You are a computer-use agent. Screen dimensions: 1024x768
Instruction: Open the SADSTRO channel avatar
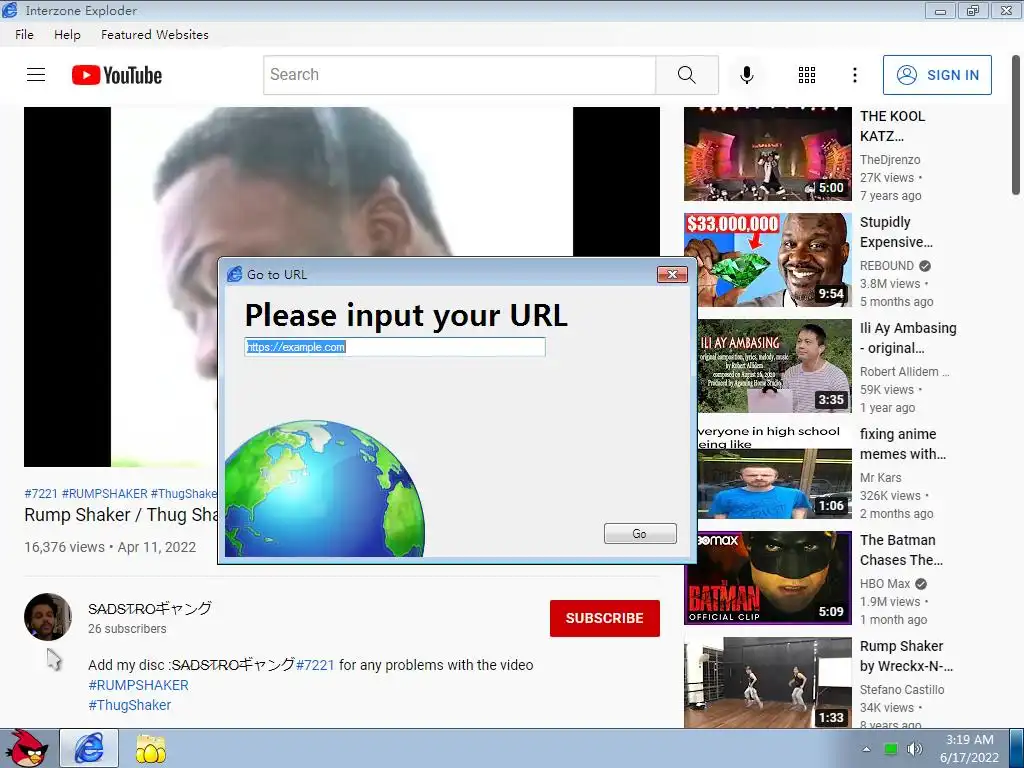tap(48, 616)
